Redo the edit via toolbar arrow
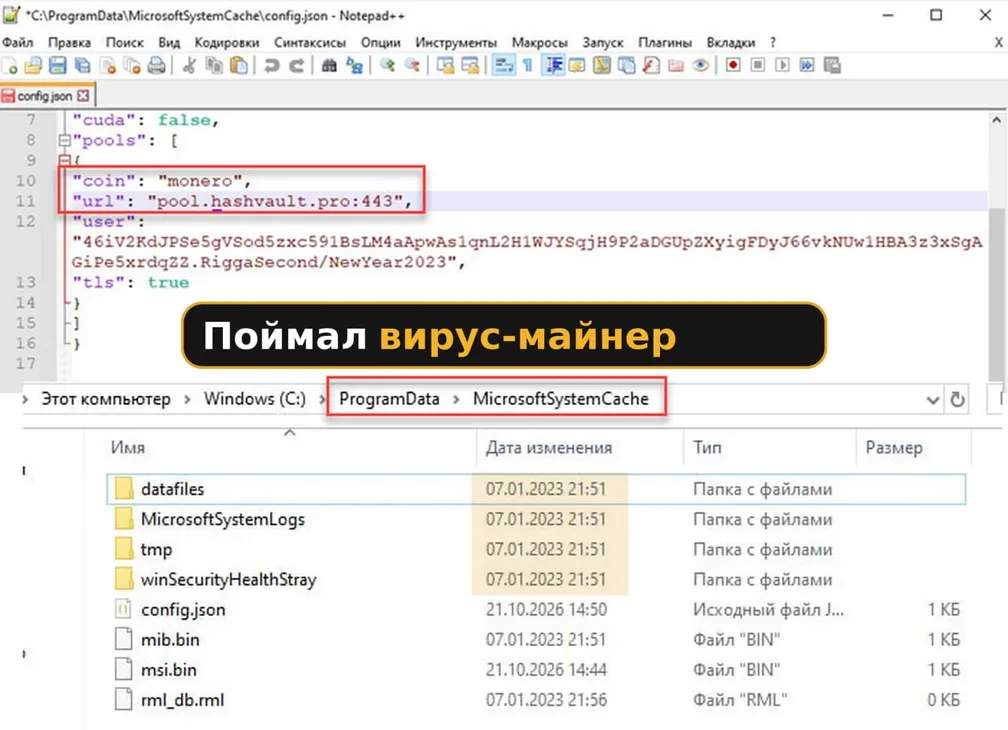 (x=296, y=66)
